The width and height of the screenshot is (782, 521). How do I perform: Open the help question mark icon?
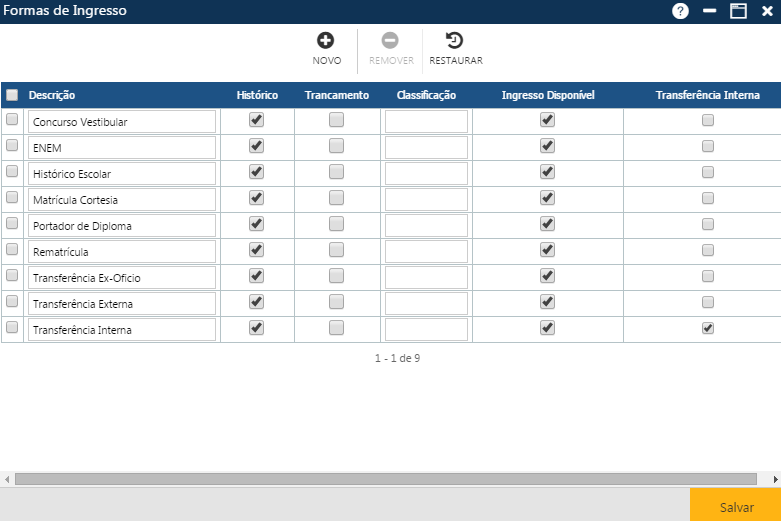(681, 11)
